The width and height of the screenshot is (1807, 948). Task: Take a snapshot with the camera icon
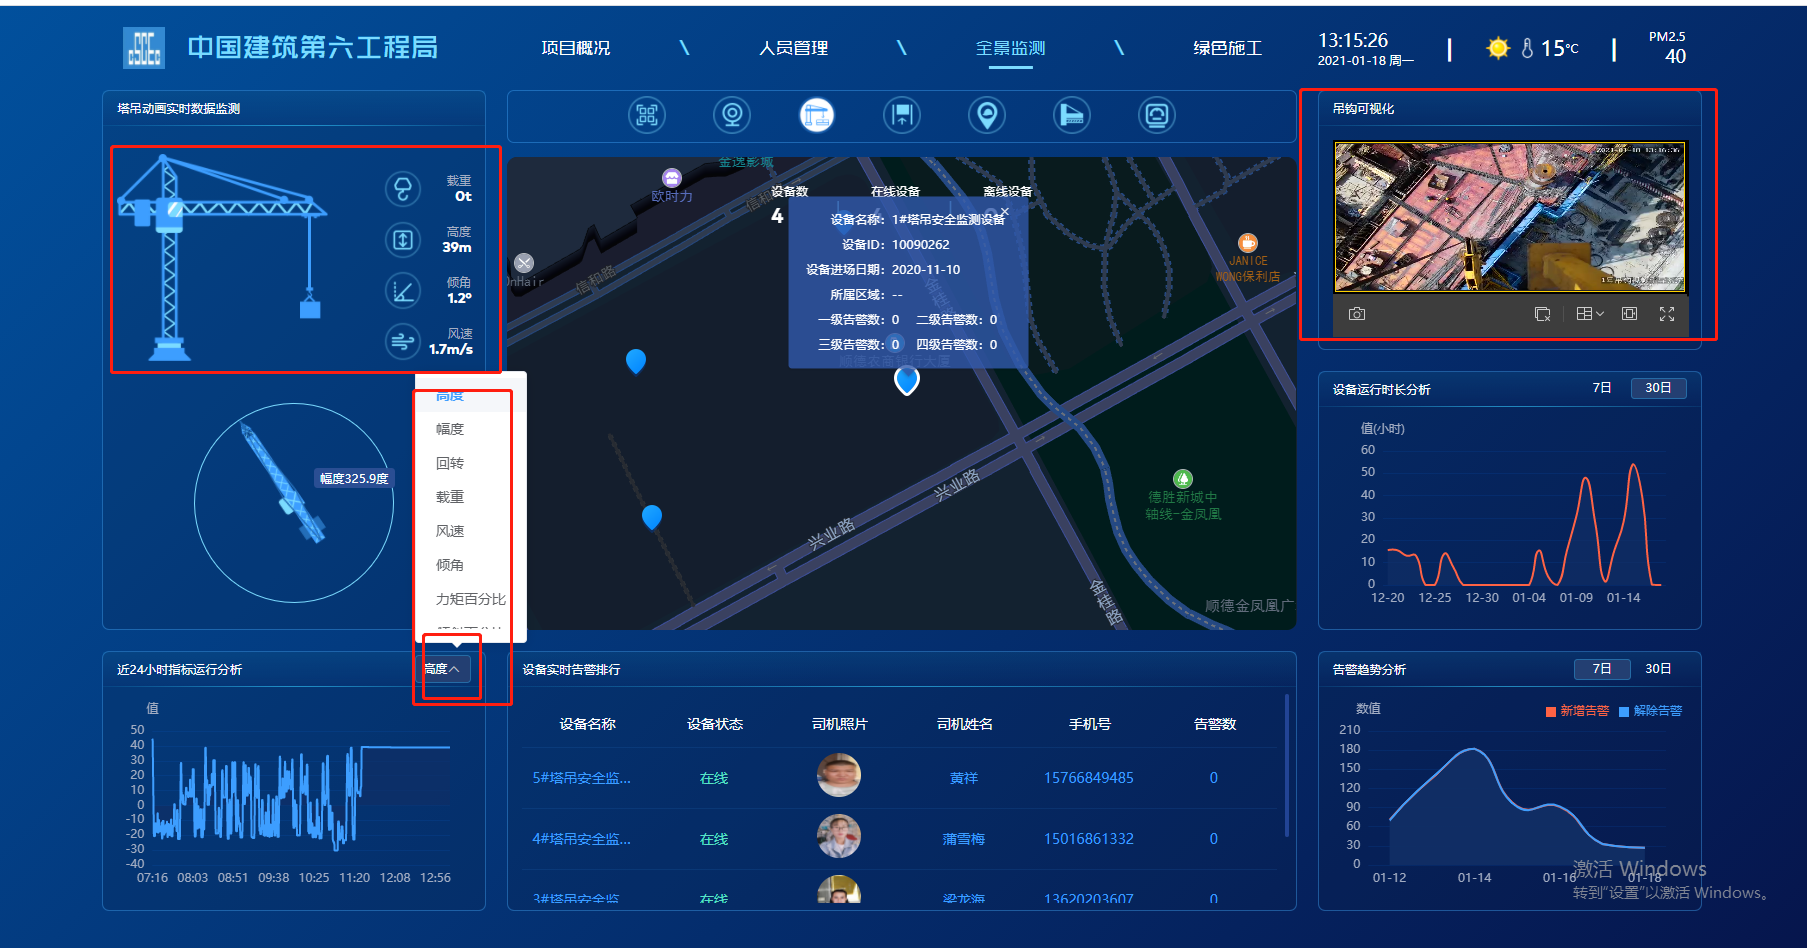[x=1357, y=314]
